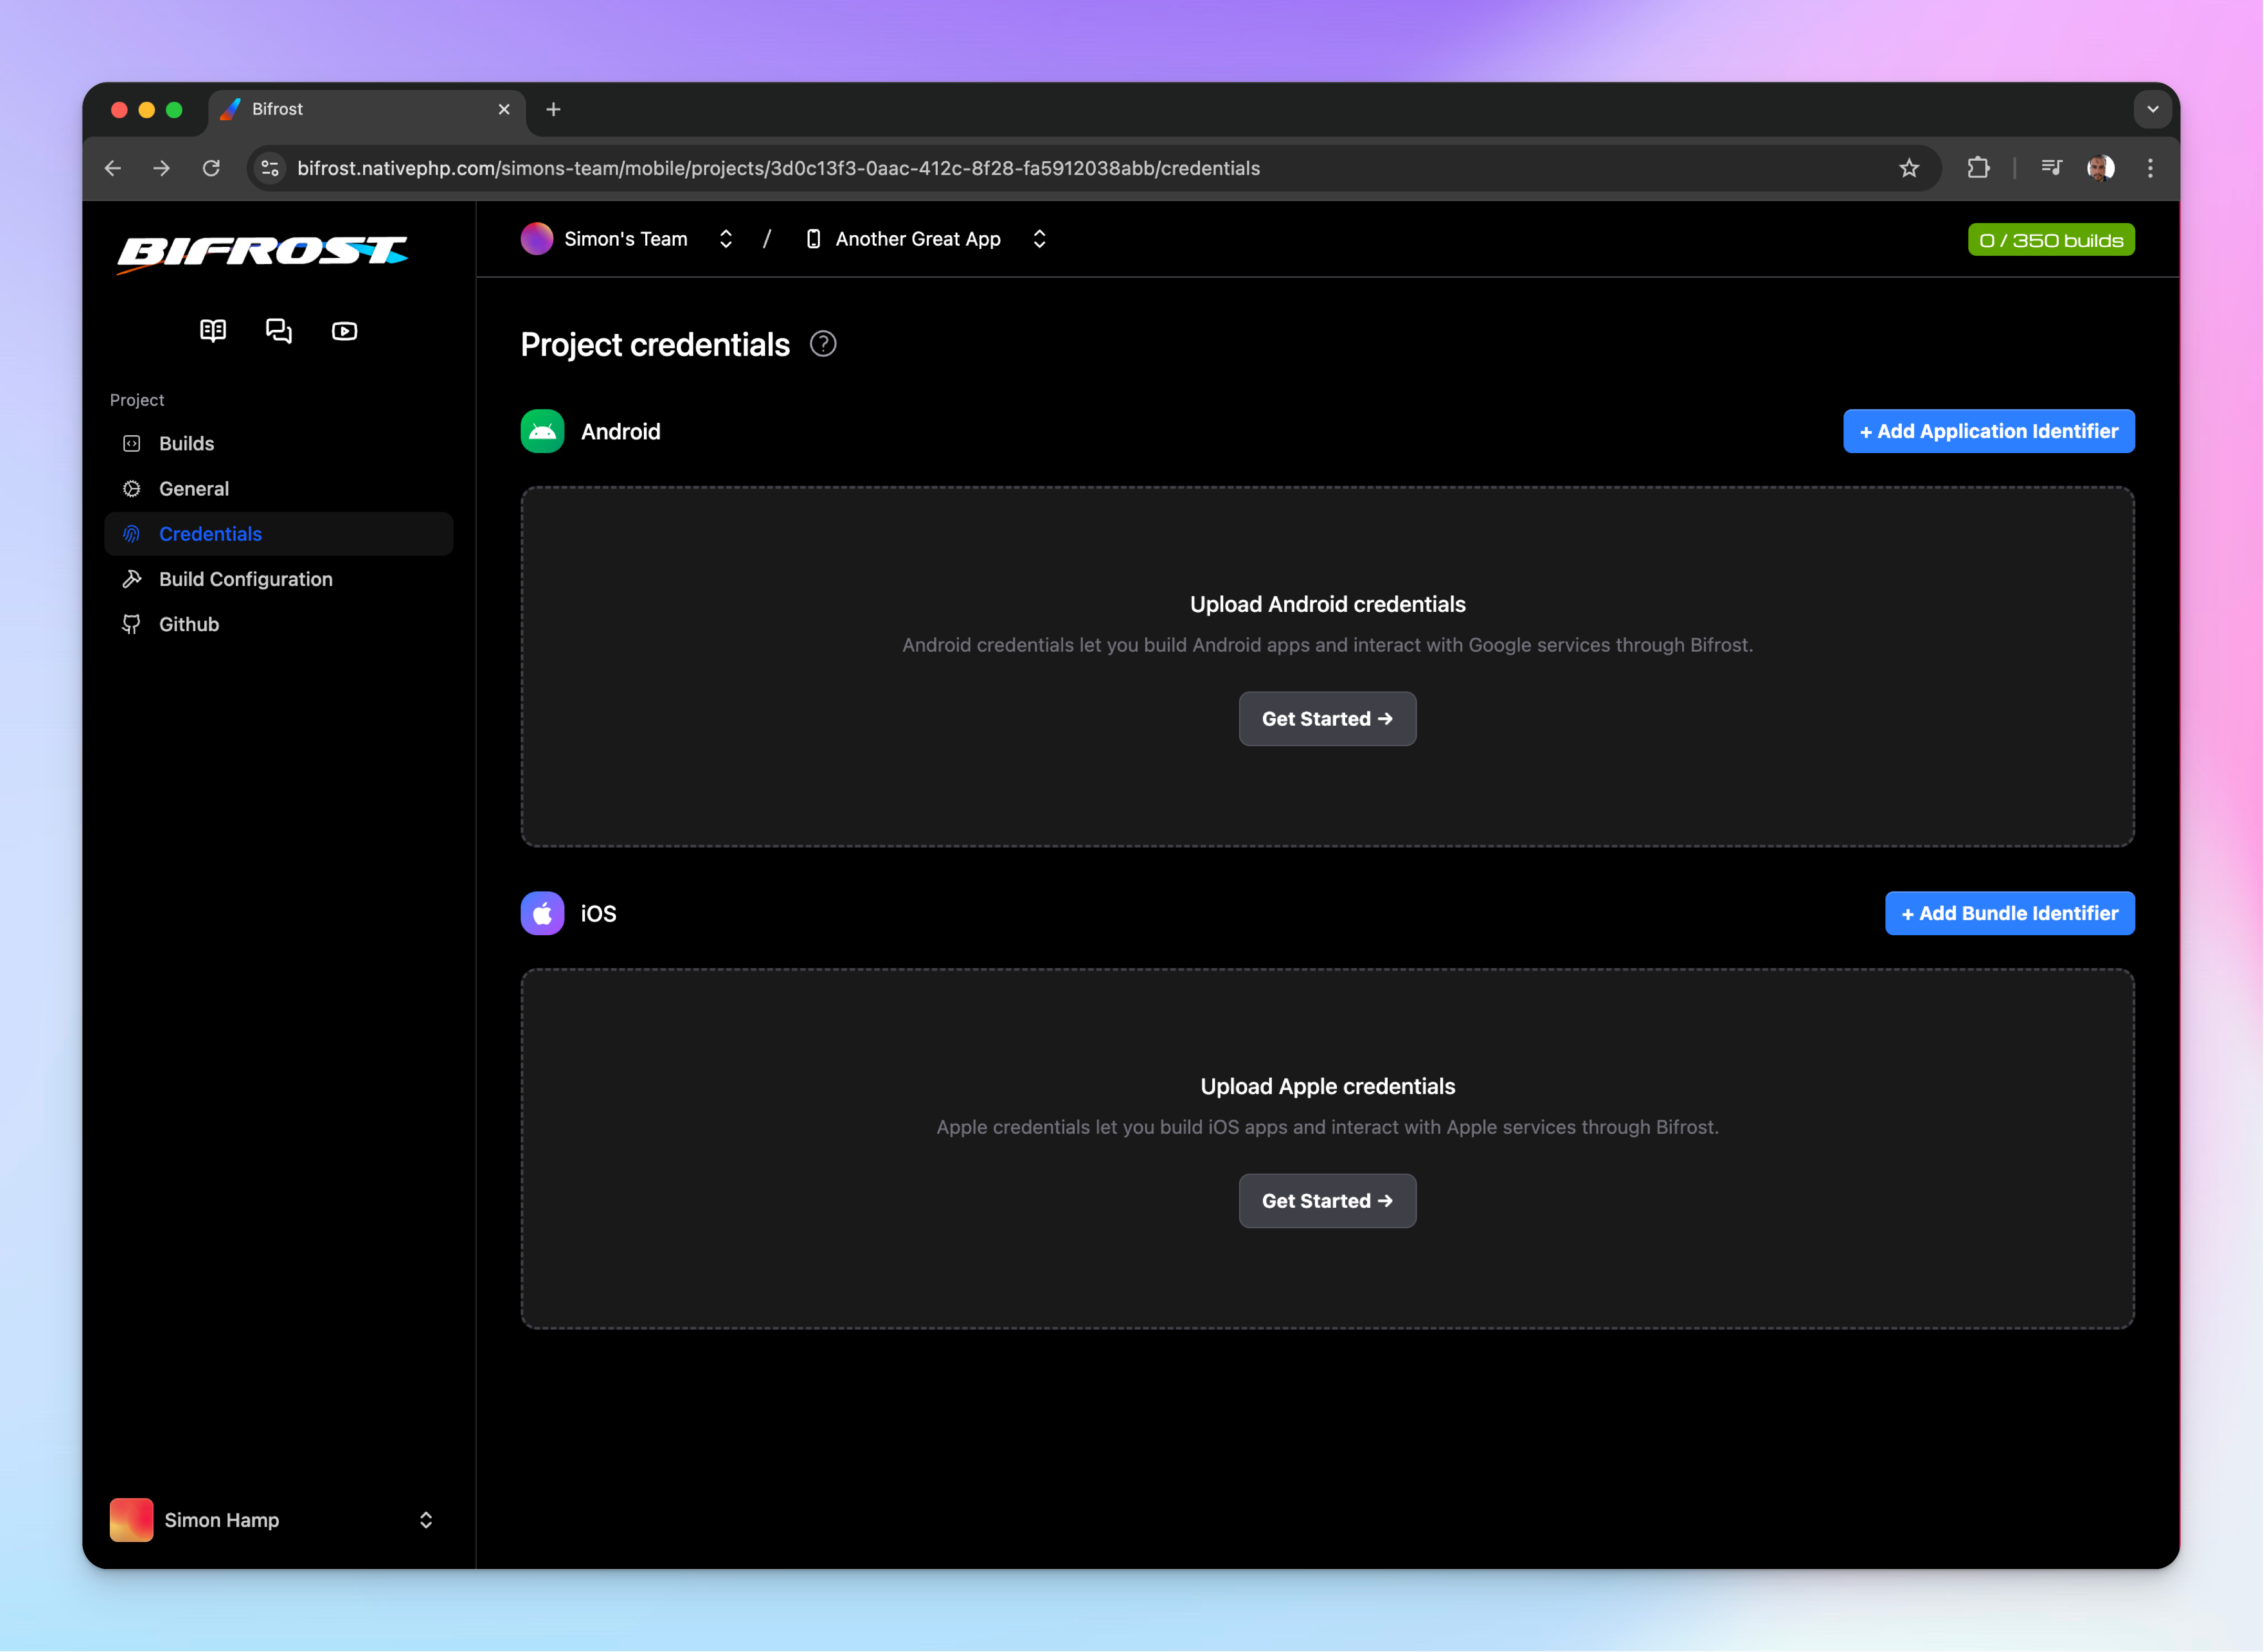Screen dimensions: 2264x1652
Task: Click the iOS section label
Action: click(x=599, y=913)
